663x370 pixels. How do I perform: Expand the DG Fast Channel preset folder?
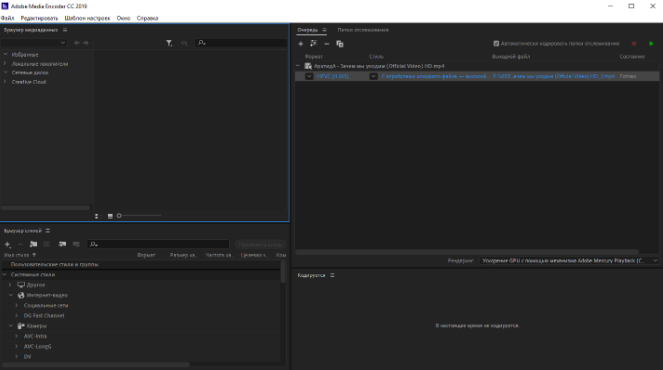[x=16, y=315]
